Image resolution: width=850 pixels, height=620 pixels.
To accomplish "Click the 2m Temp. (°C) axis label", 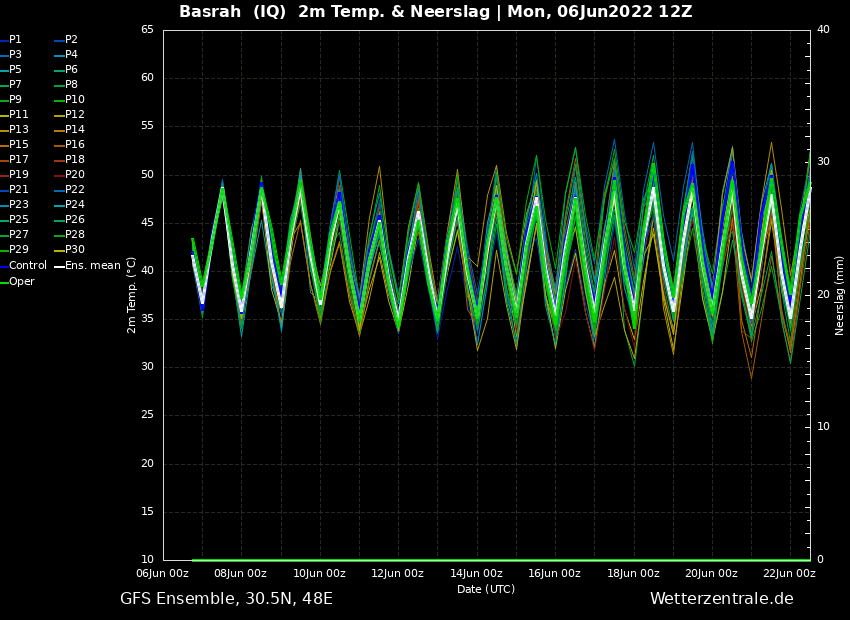I will point(132,294).
